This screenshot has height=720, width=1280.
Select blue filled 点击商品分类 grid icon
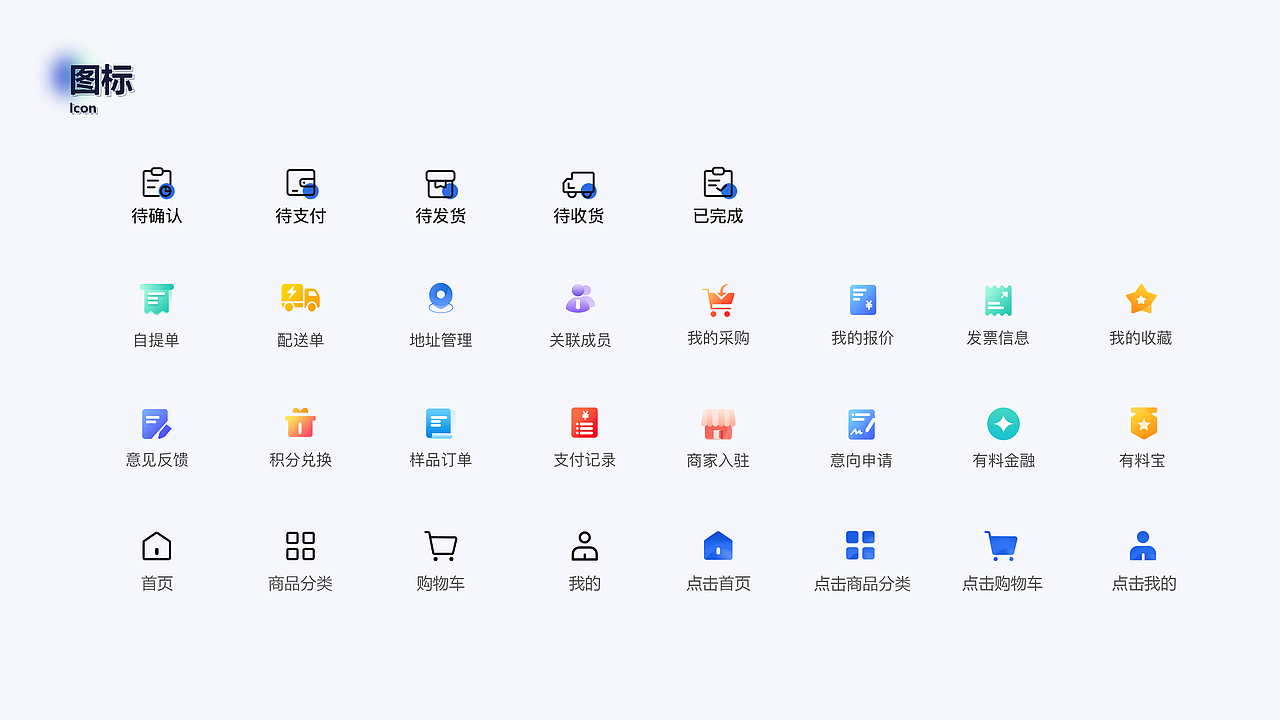click(x=860, y=546)
